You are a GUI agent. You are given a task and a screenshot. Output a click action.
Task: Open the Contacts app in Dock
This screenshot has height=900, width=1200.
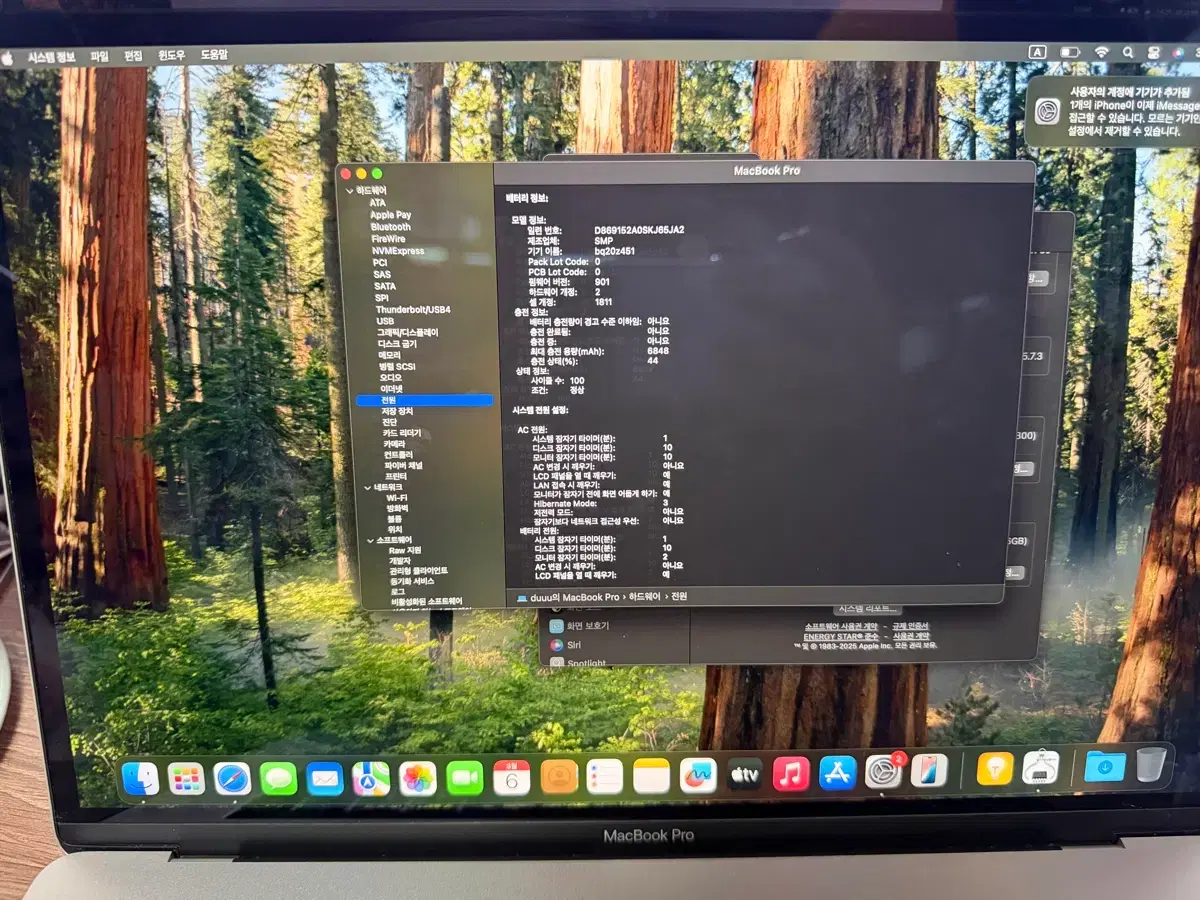pyautogui.click(x=559, y=775)
